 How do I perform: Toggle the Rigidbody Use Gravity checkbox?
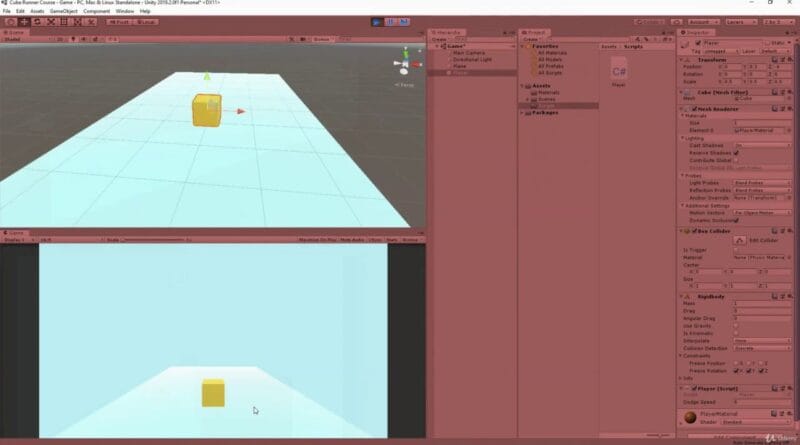point(737,325)
